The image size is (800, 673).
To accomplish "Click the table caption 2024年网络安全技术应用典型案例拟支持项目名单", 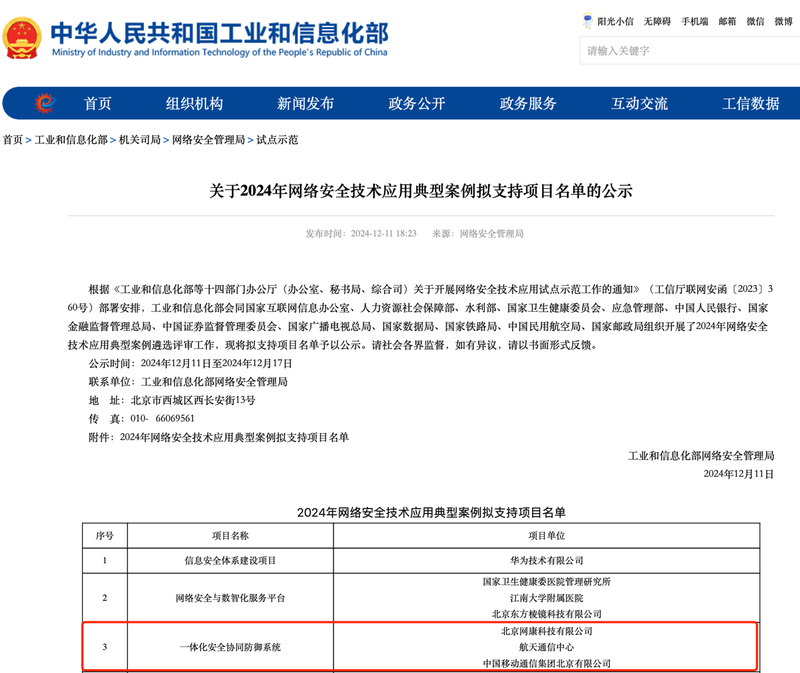I will 431,512.
